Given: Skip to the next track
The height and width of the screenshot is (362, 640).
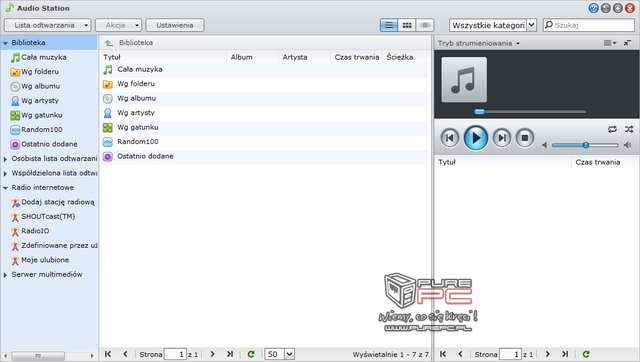Looking at the screenshot, I should [502, 138].
